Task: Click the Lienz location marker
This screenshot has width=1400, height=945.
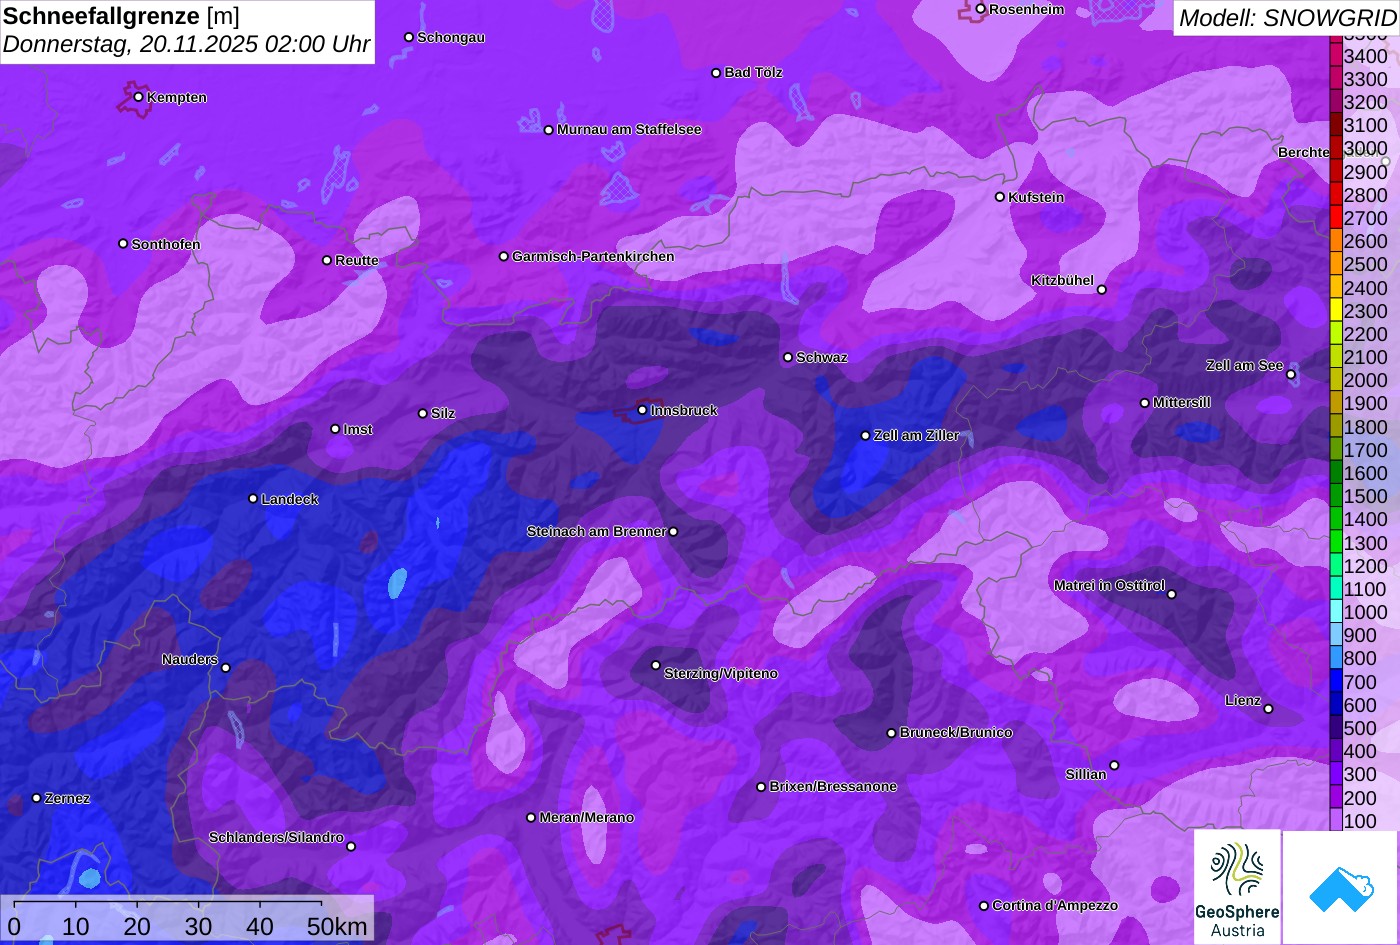Action: (x=1268, y=709)
